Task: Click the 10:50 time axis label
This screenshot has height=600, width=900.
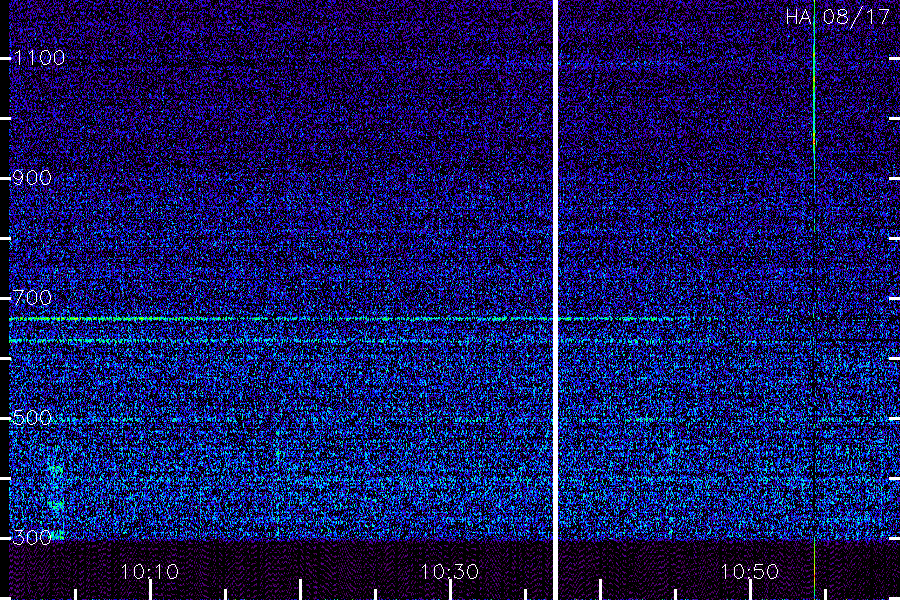Action: tap(750, 571)
